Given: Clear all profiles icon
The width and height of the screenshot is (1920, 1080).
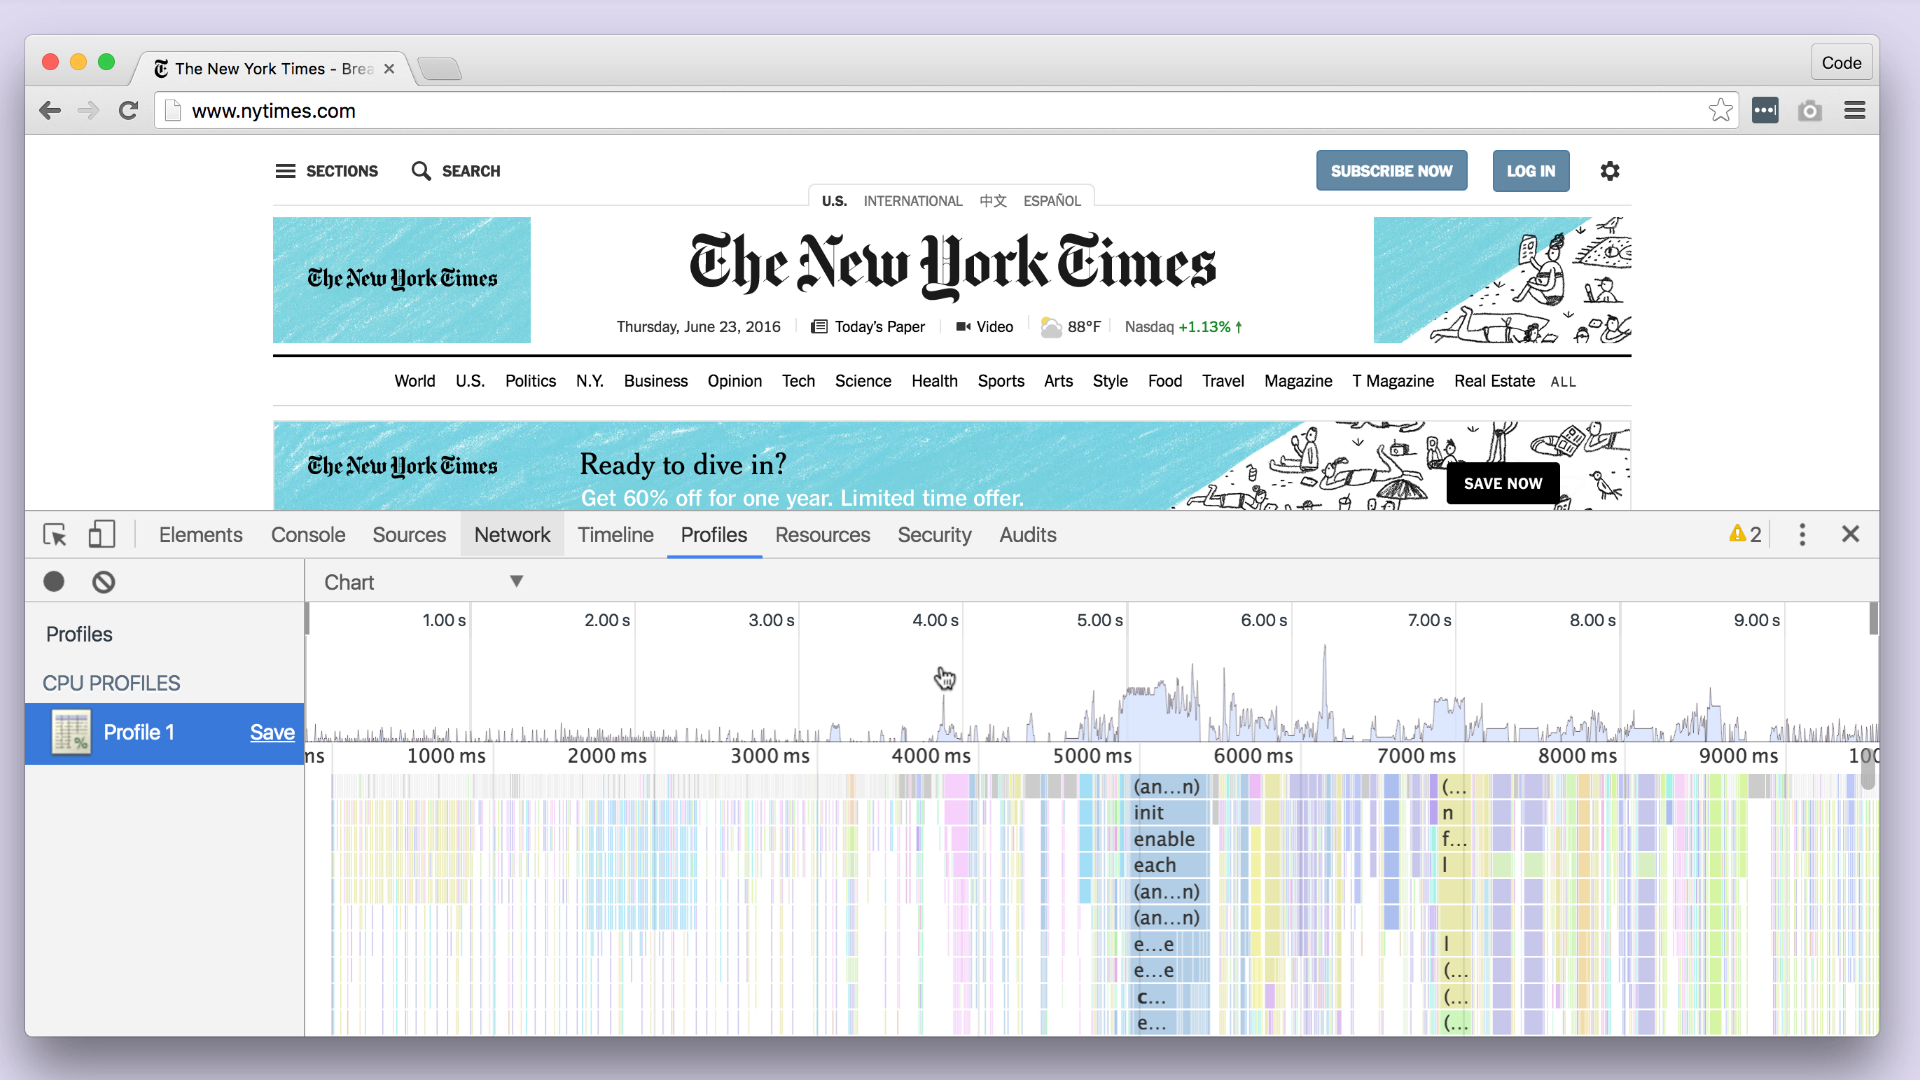Looking at the screenshot, I should click(x=104, y=582).
